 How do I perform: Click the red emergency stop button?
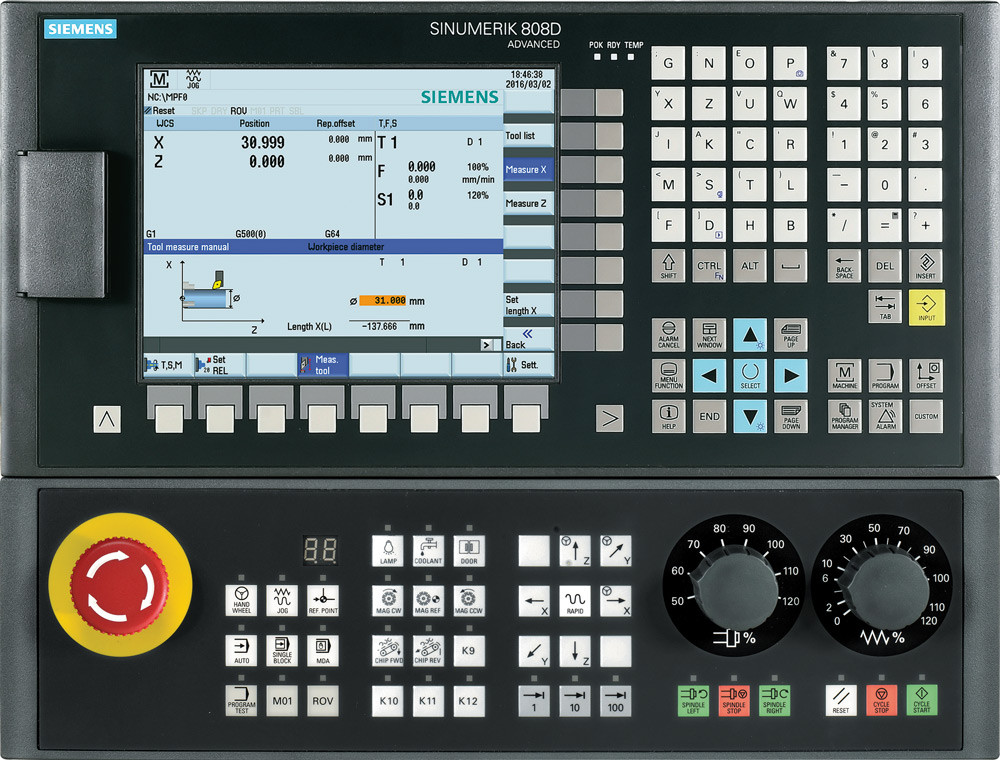pyautogui.click(x=119, y=585)
